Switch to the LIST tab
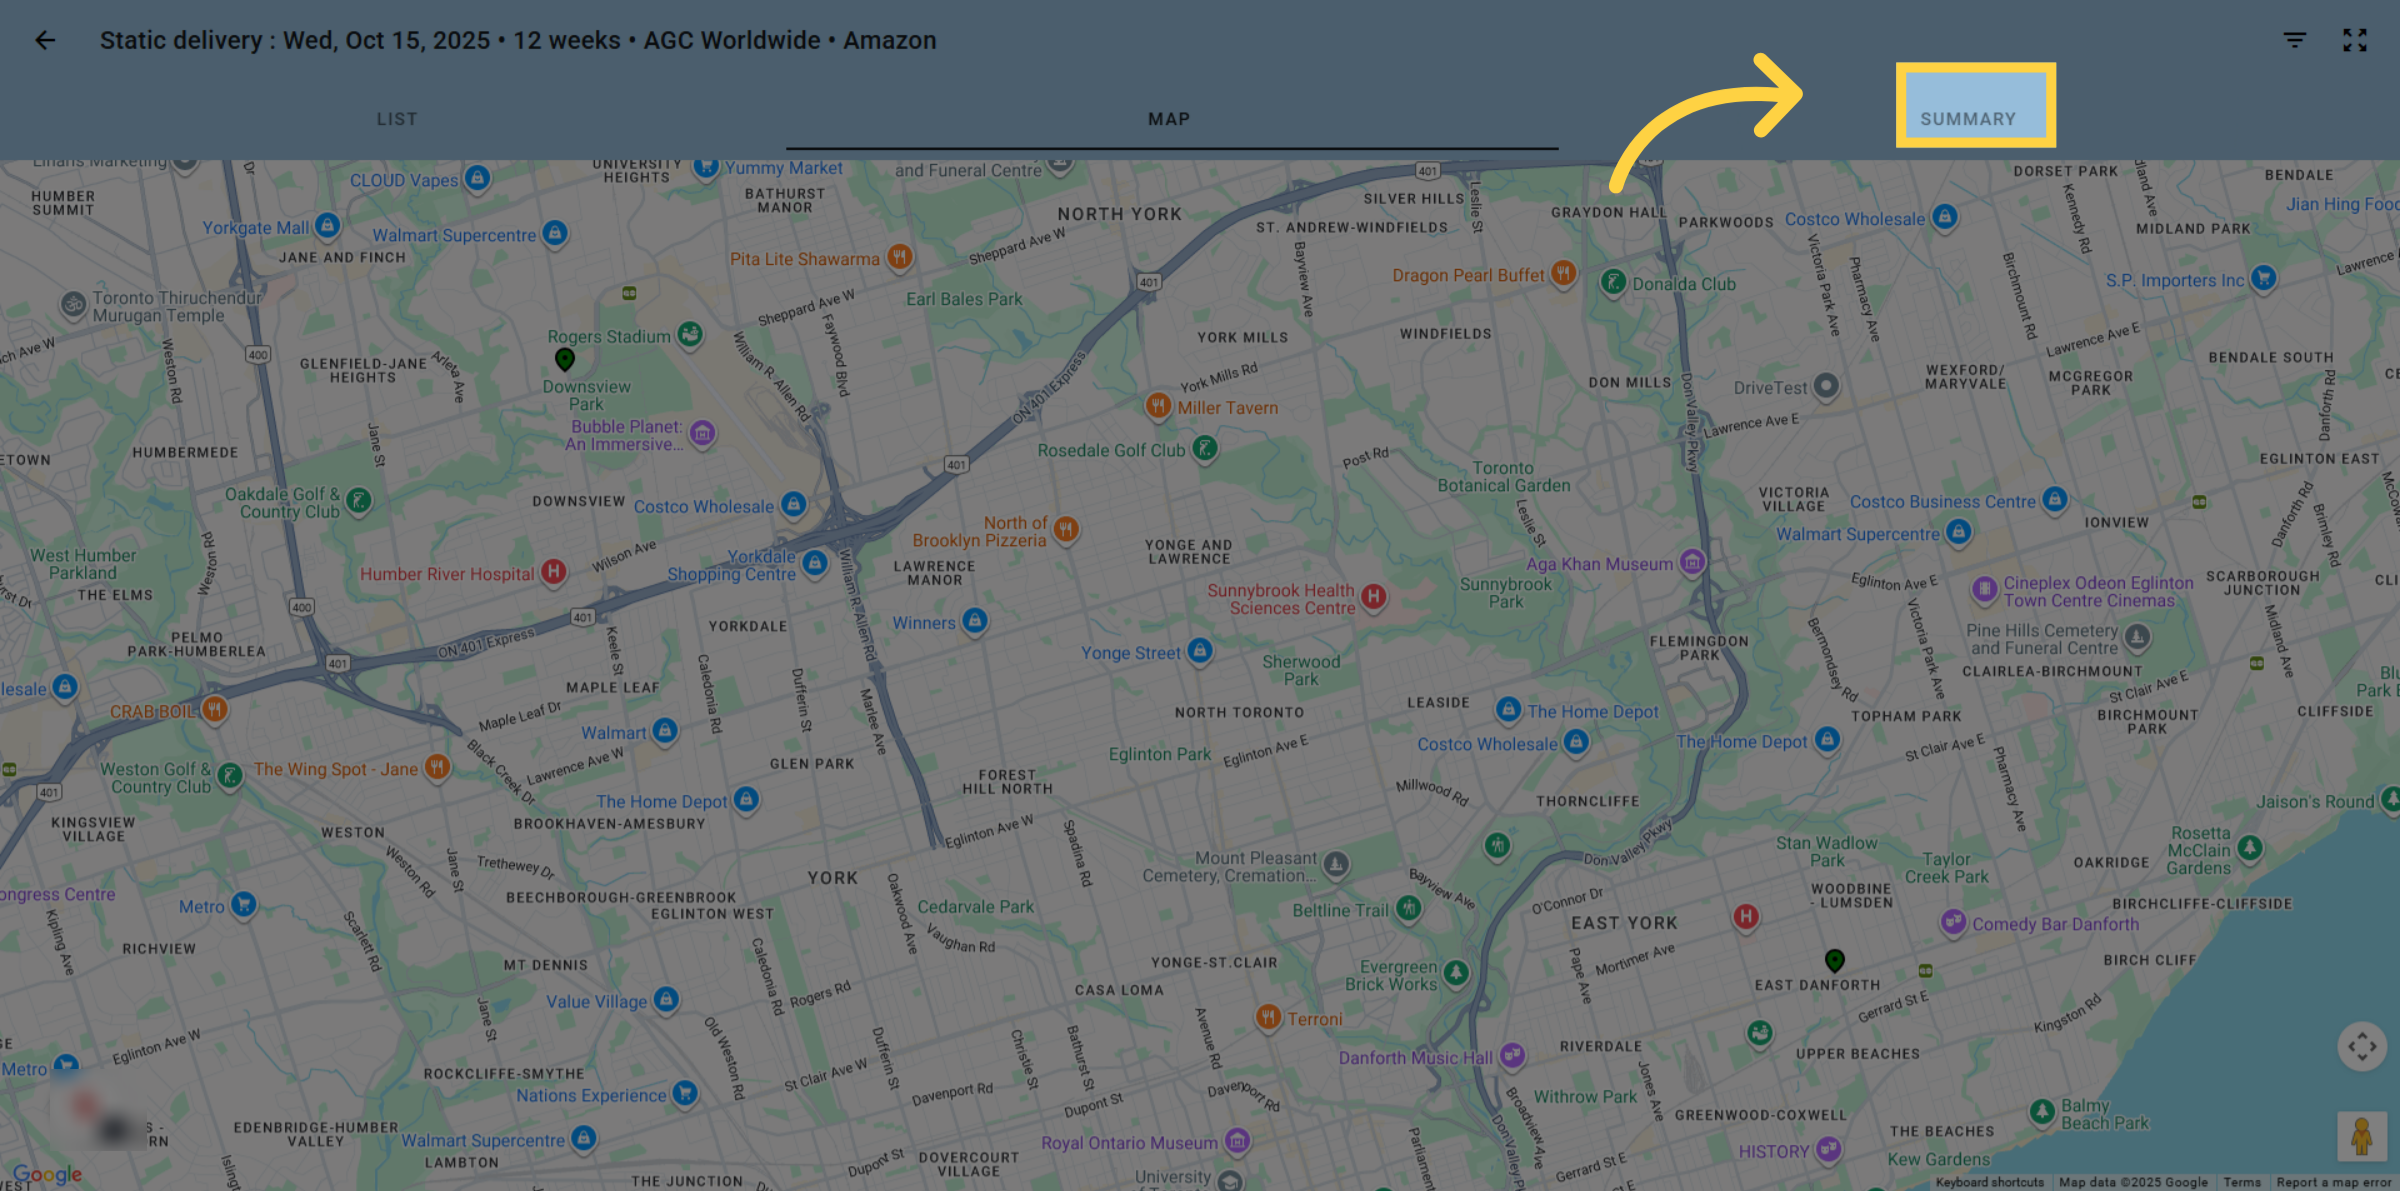2400x1191 pixels. [x=397, y=119]
